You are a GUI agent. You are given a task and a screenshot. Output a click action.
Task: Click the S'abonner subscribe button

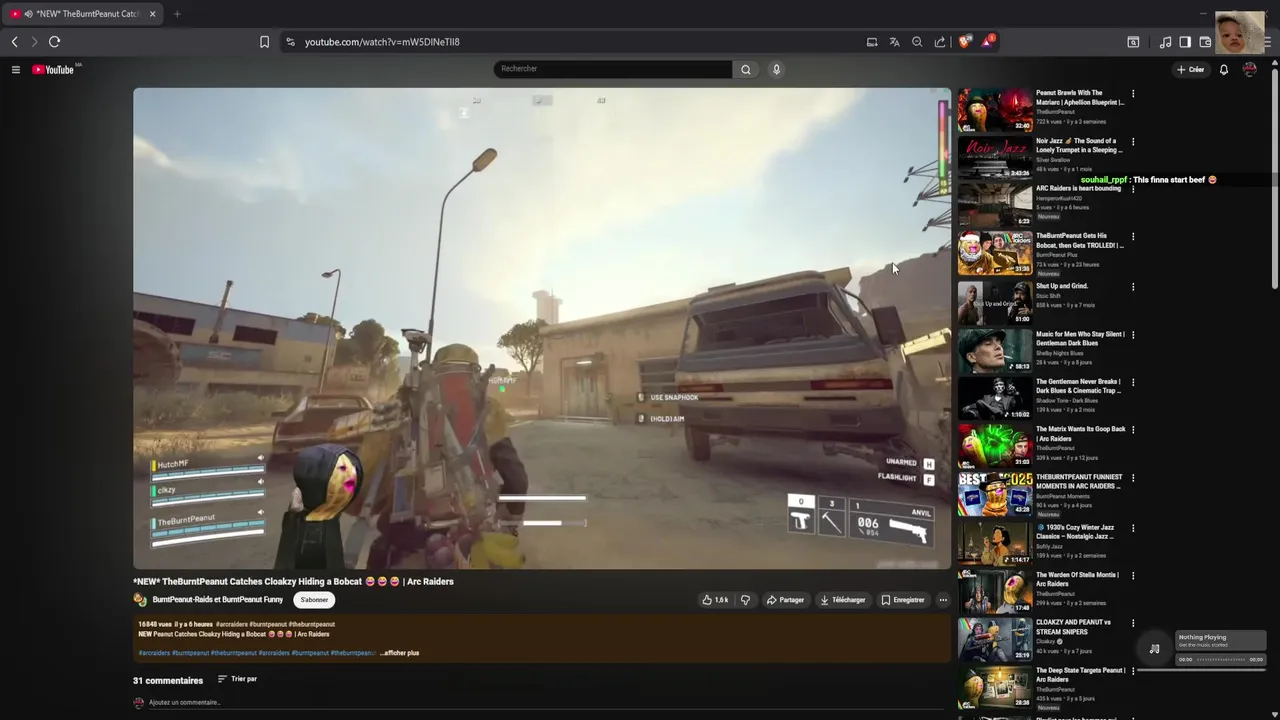314,600
